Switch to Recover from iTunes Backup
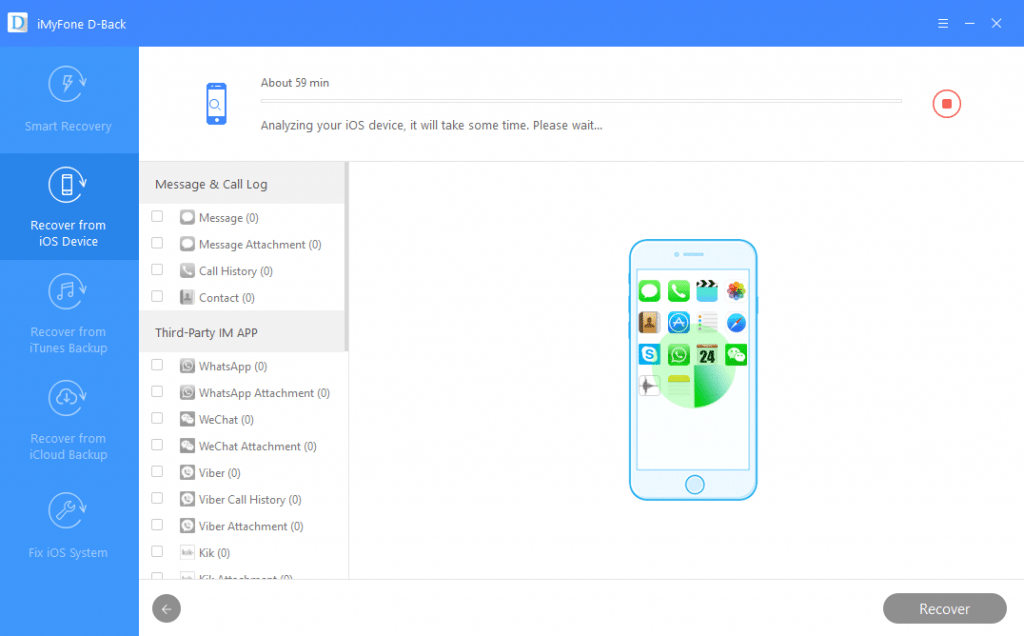1024x636 pixels. [x=69, y=313]
